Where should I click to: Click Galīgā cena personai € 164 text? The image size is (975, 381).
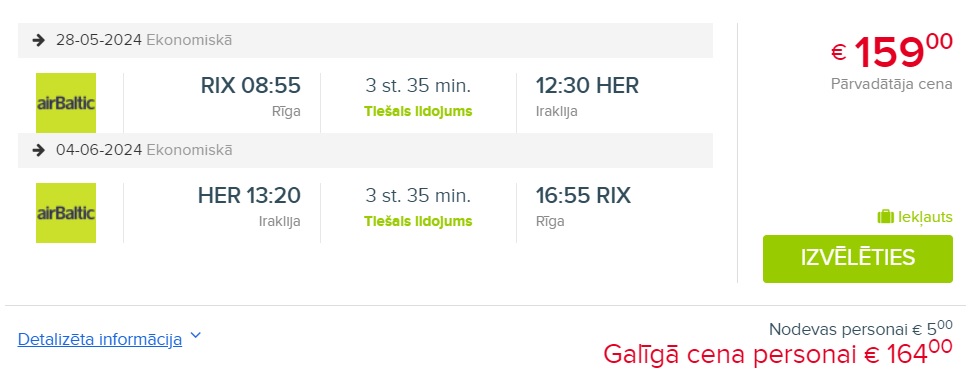coord(777,354)
